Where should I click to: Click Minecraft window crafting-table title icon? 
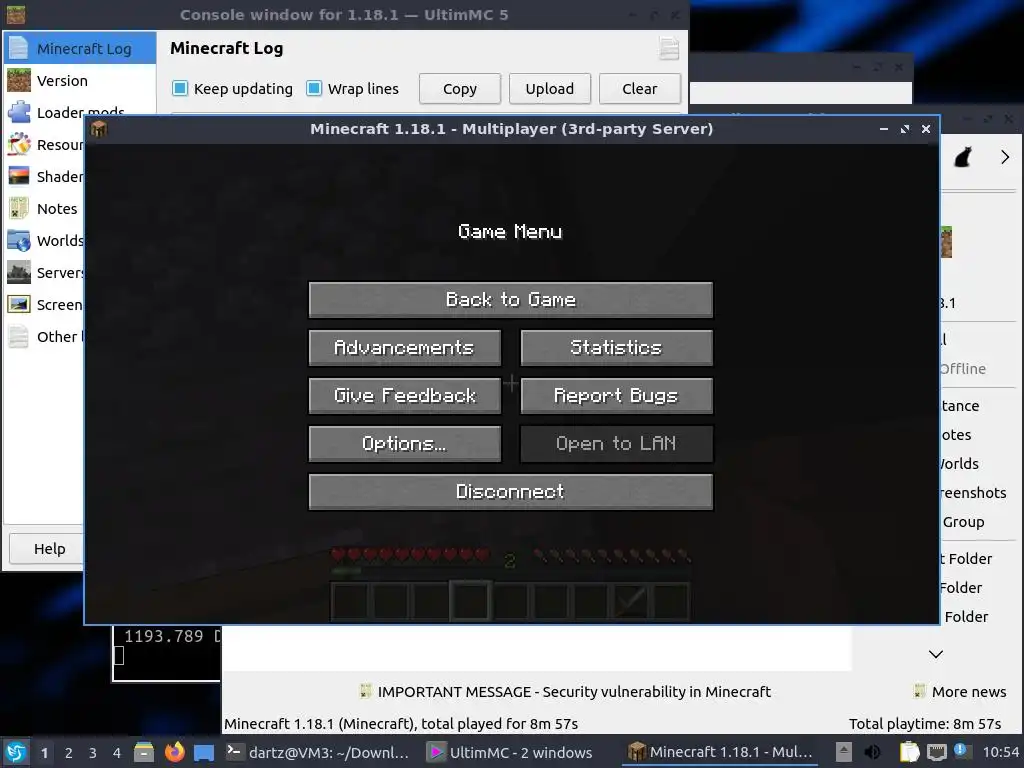(99, 129)
